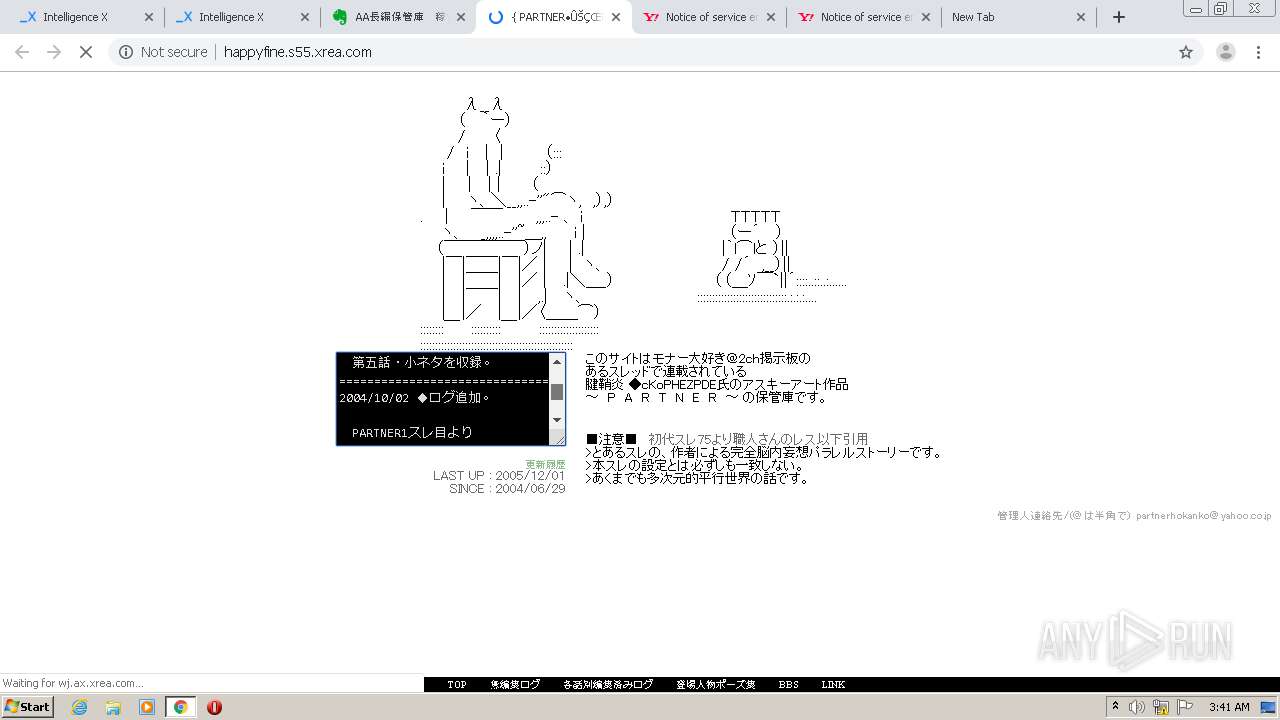Open a new tab with plus button

(1119, 17)
